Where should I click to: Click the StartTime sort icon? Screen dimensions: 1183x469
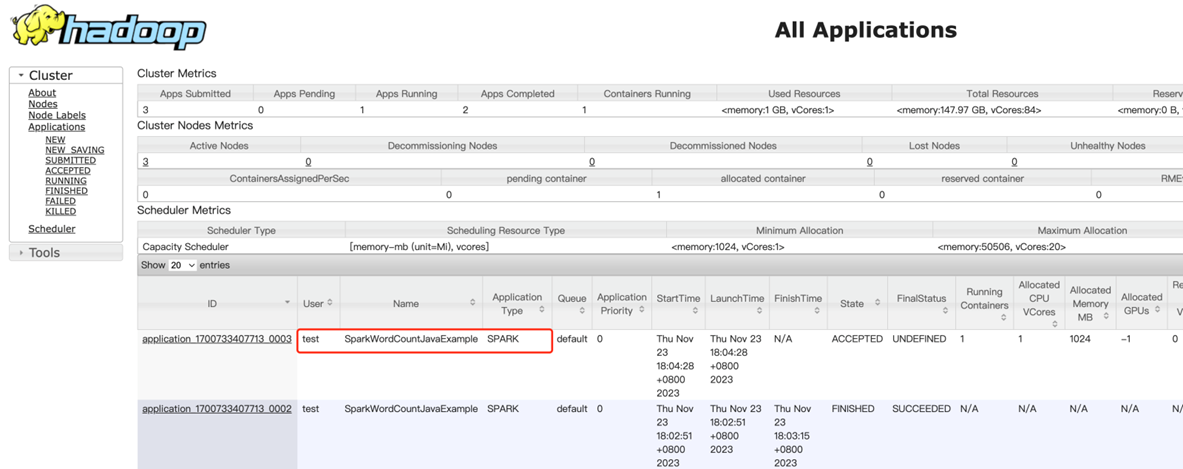[695, 311]
